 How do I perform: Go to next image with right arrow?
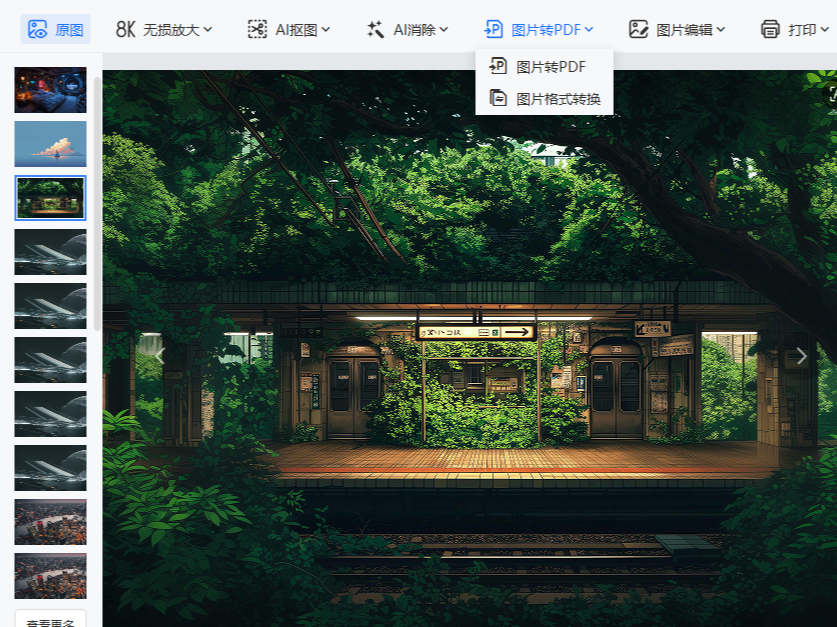pyautogui.click(x=800, y=356)
